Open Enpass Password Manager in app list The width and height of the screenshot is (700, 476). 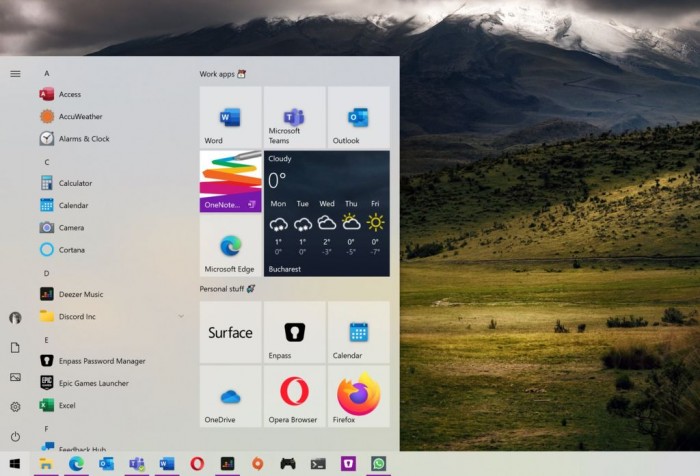[x=112, y=361]
